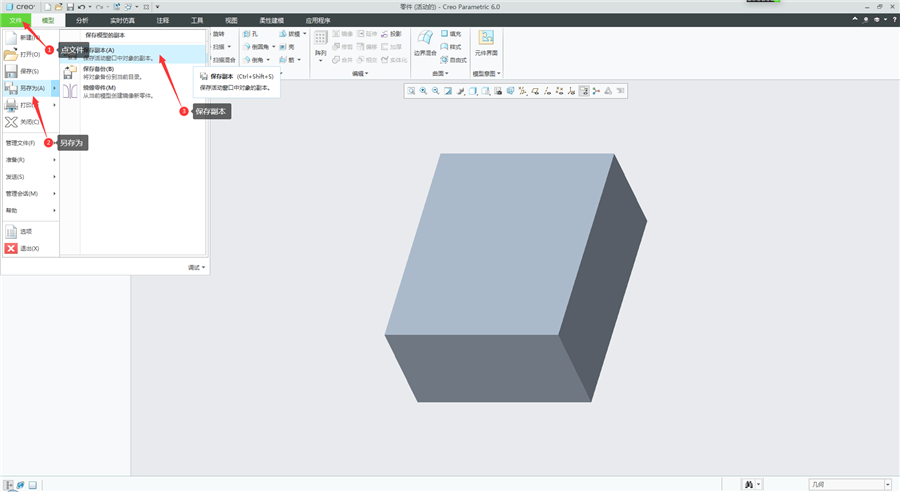Expand the 编辑 group dropdown

[360, 73]
